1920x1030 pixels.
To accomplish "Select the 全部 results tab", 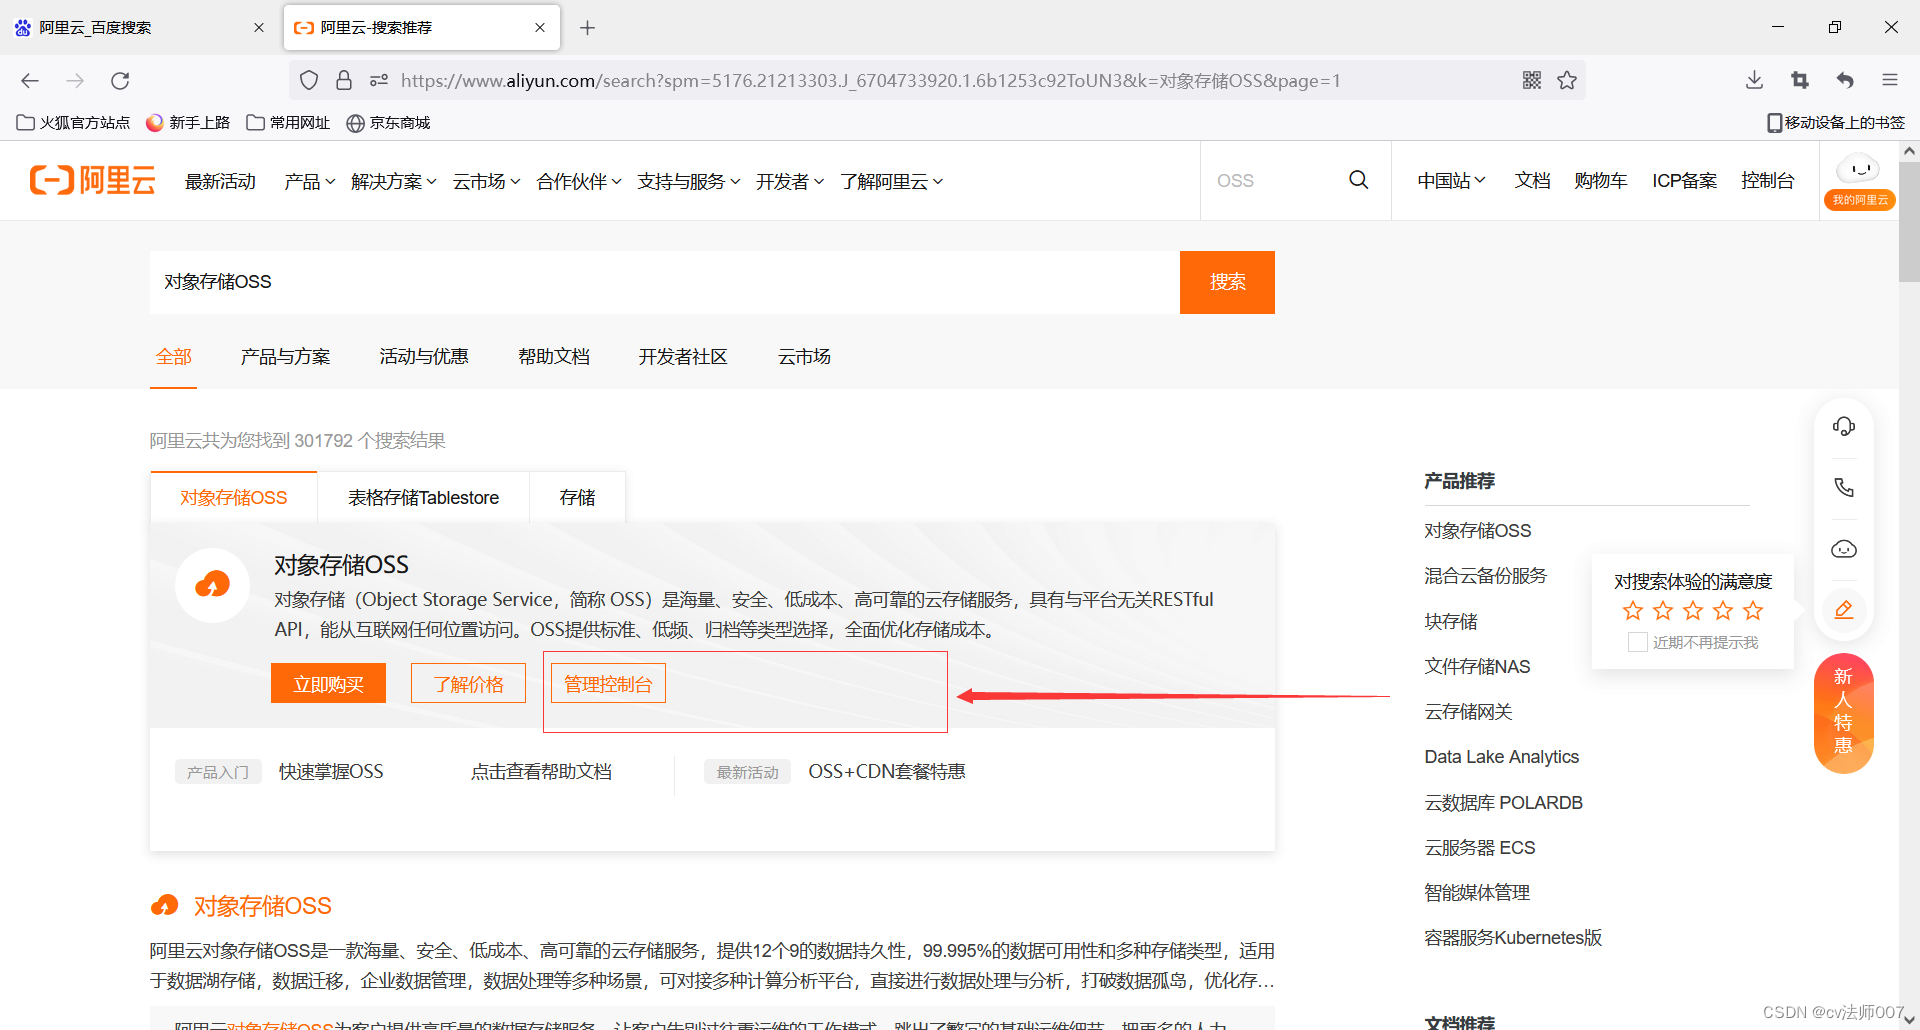I will (173, 357).
